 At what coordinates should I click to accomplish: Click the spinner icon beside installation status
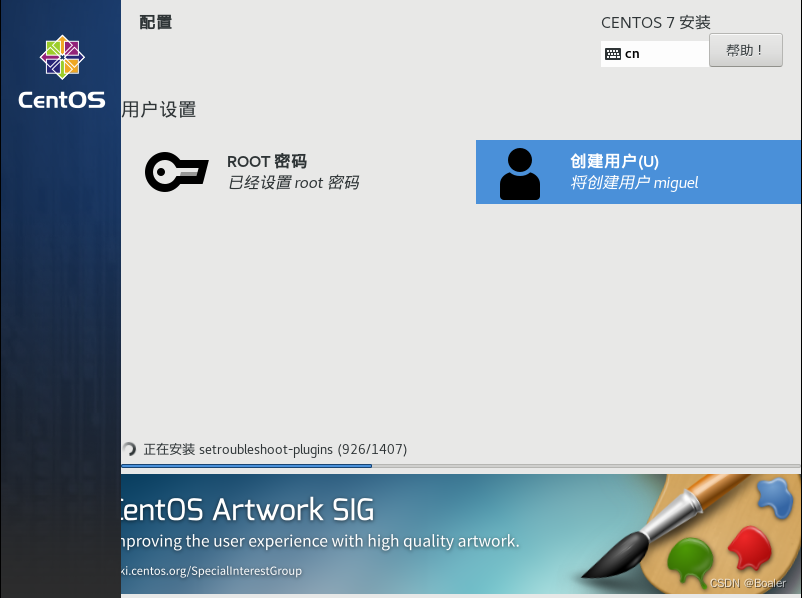(x=130, y=449)
